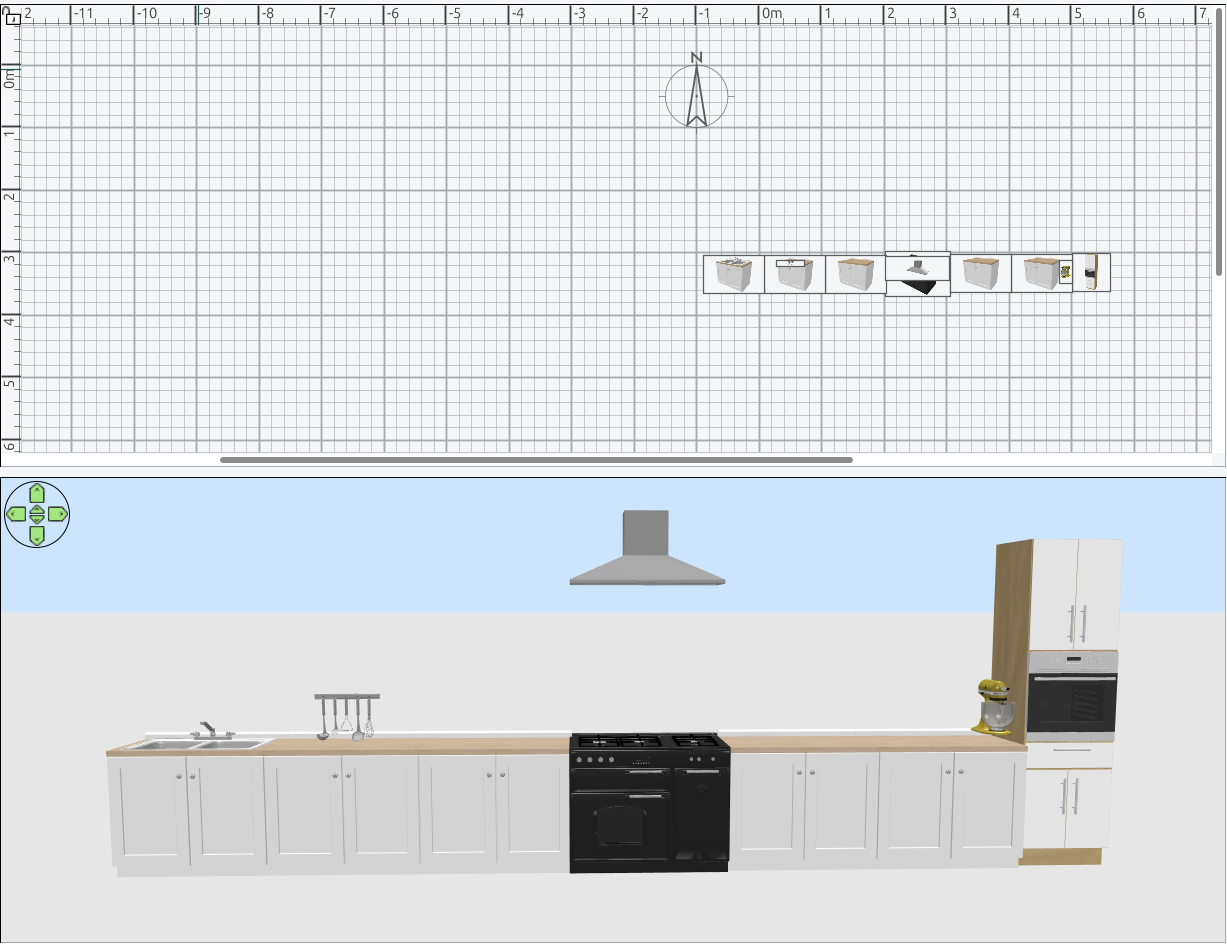This screenshot has height=944, width=1227.
Task: Click the base cabinet under the sink in 3D
Action: click(x=186, y=811)
